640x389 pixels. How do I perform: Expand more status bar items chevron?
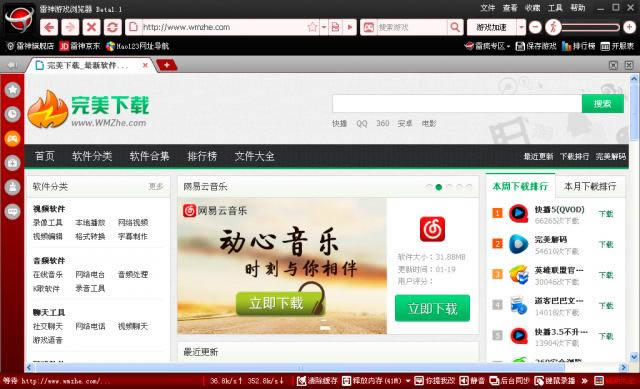(584, 381)
